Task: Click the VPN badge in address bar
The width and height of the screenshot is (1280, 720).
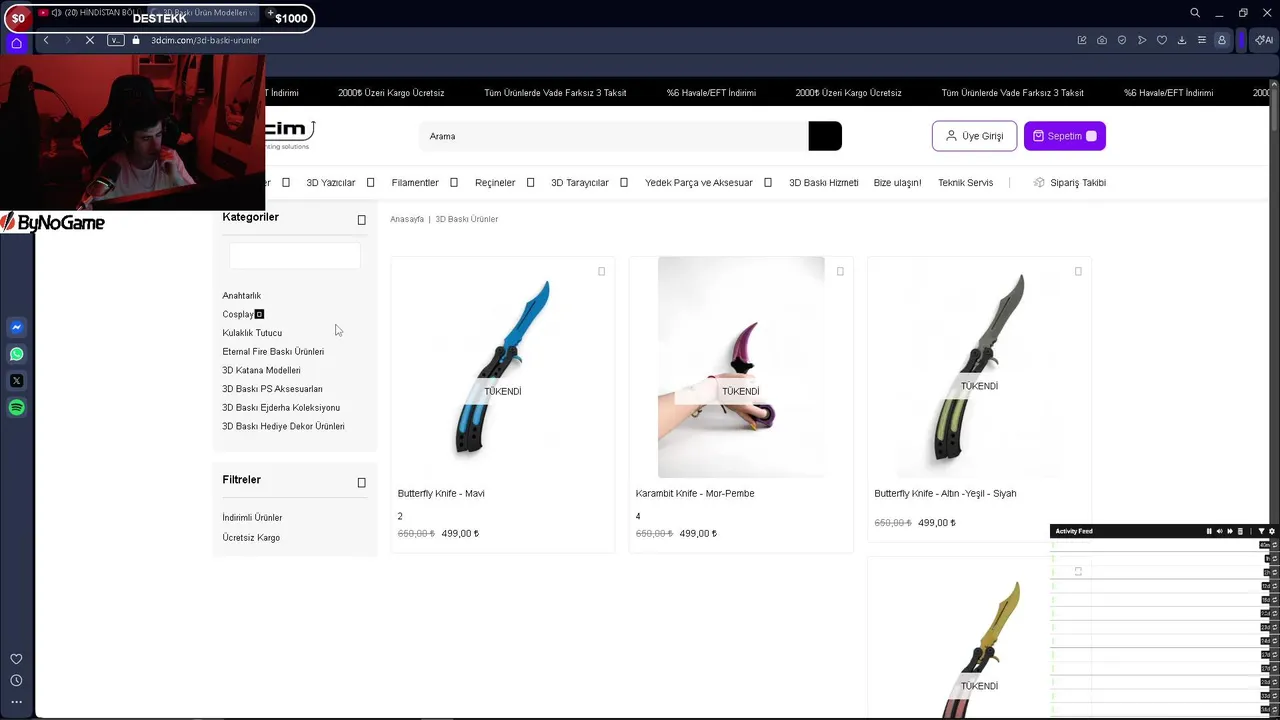Action: (x=115, y=40)
